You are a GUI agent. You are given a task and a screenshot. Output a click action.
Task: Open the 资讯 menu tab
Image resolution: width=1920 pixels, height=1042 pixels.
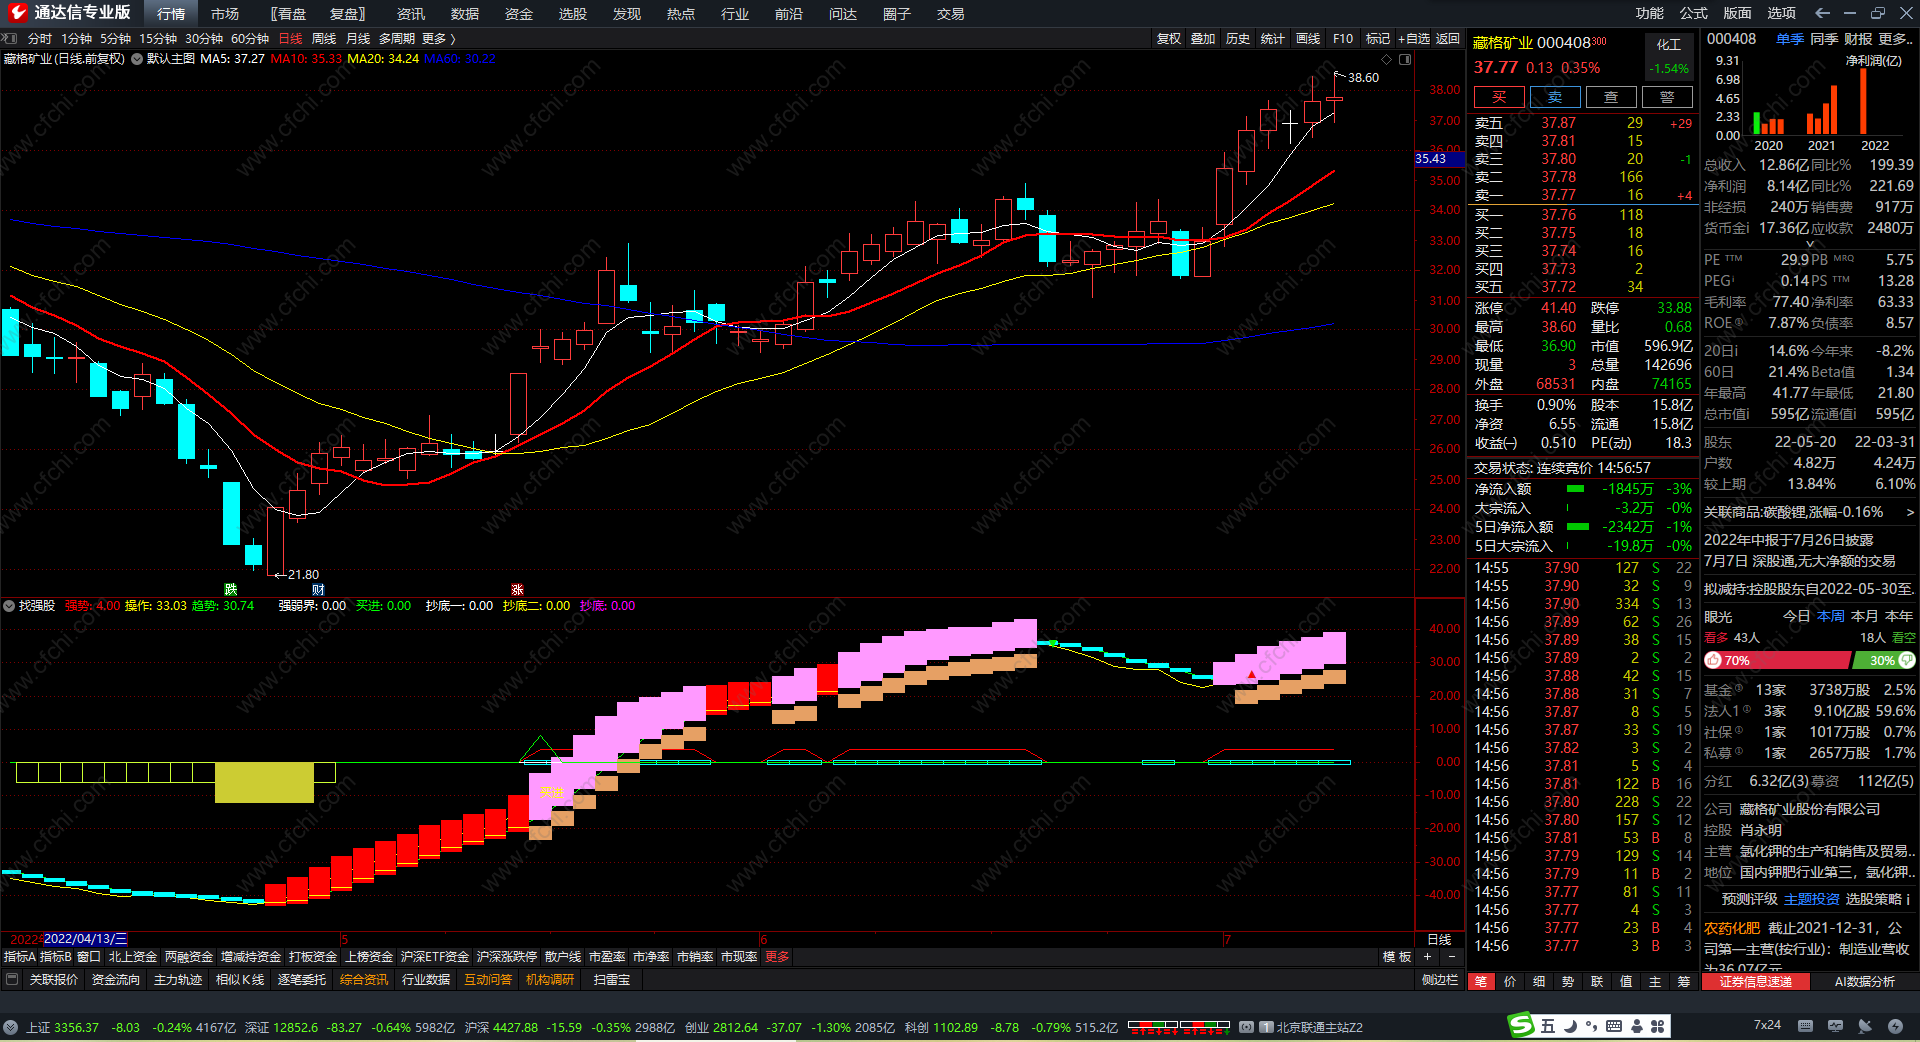point(411,14)
